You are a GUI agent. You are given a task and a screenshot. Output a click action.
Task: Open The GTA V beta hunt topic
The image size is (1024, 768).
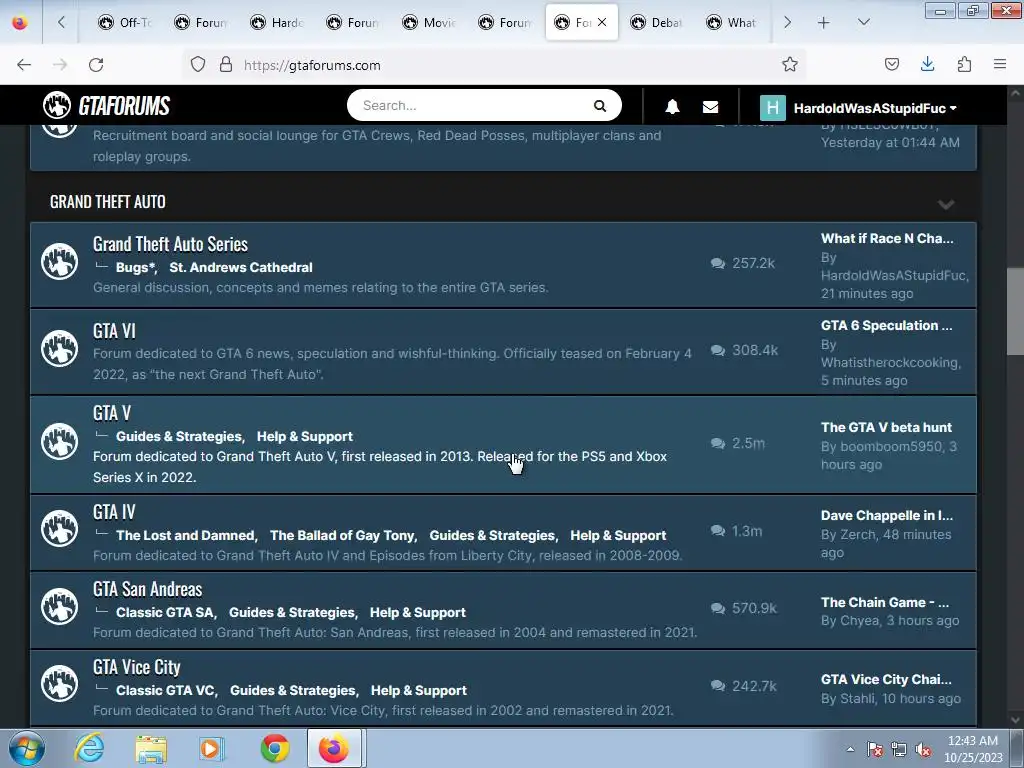pyautogui.click(x=886, y=427)
